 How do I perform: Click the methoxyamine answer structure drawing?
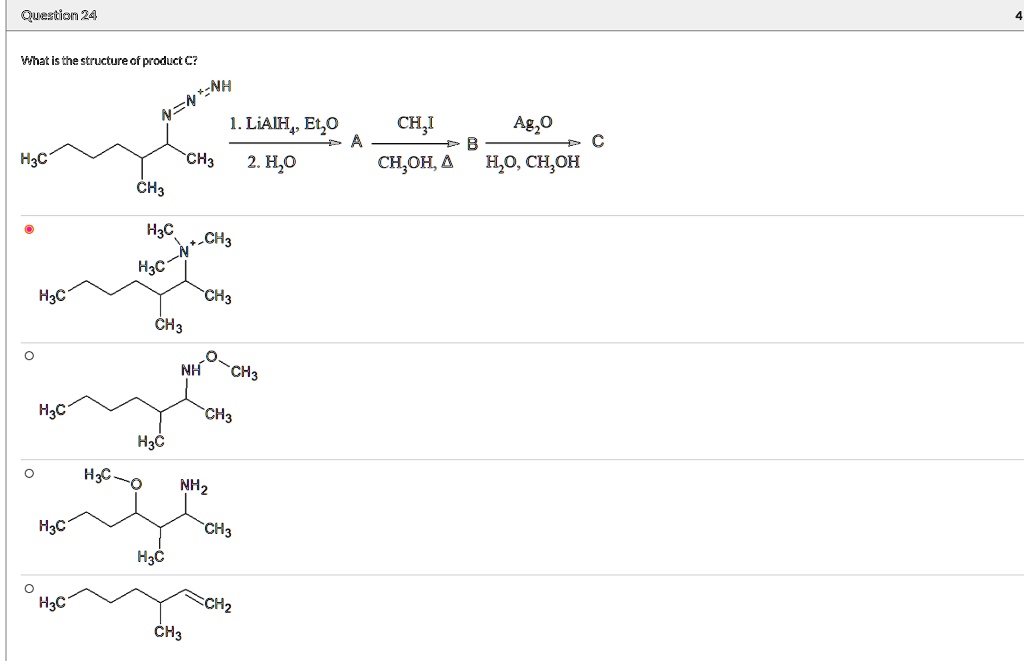coord(150,400)
